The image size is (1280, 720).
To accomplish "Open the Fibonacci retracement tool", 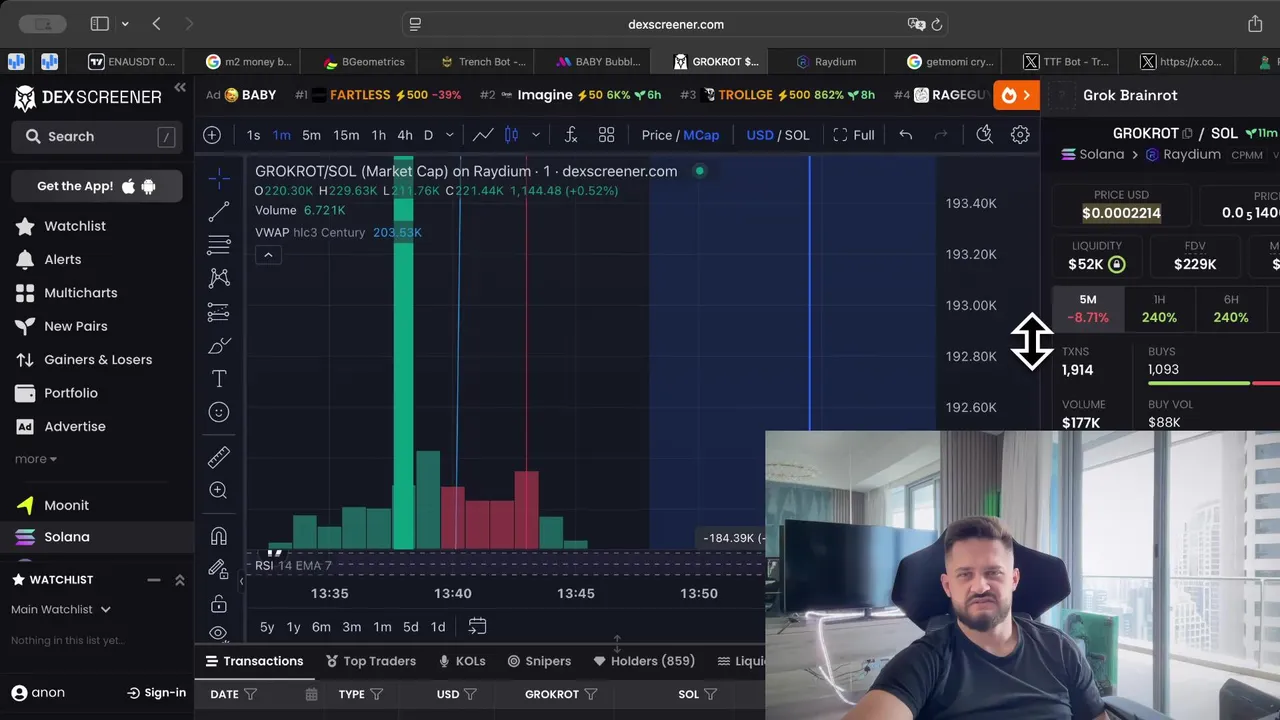I will coord(219,245).
